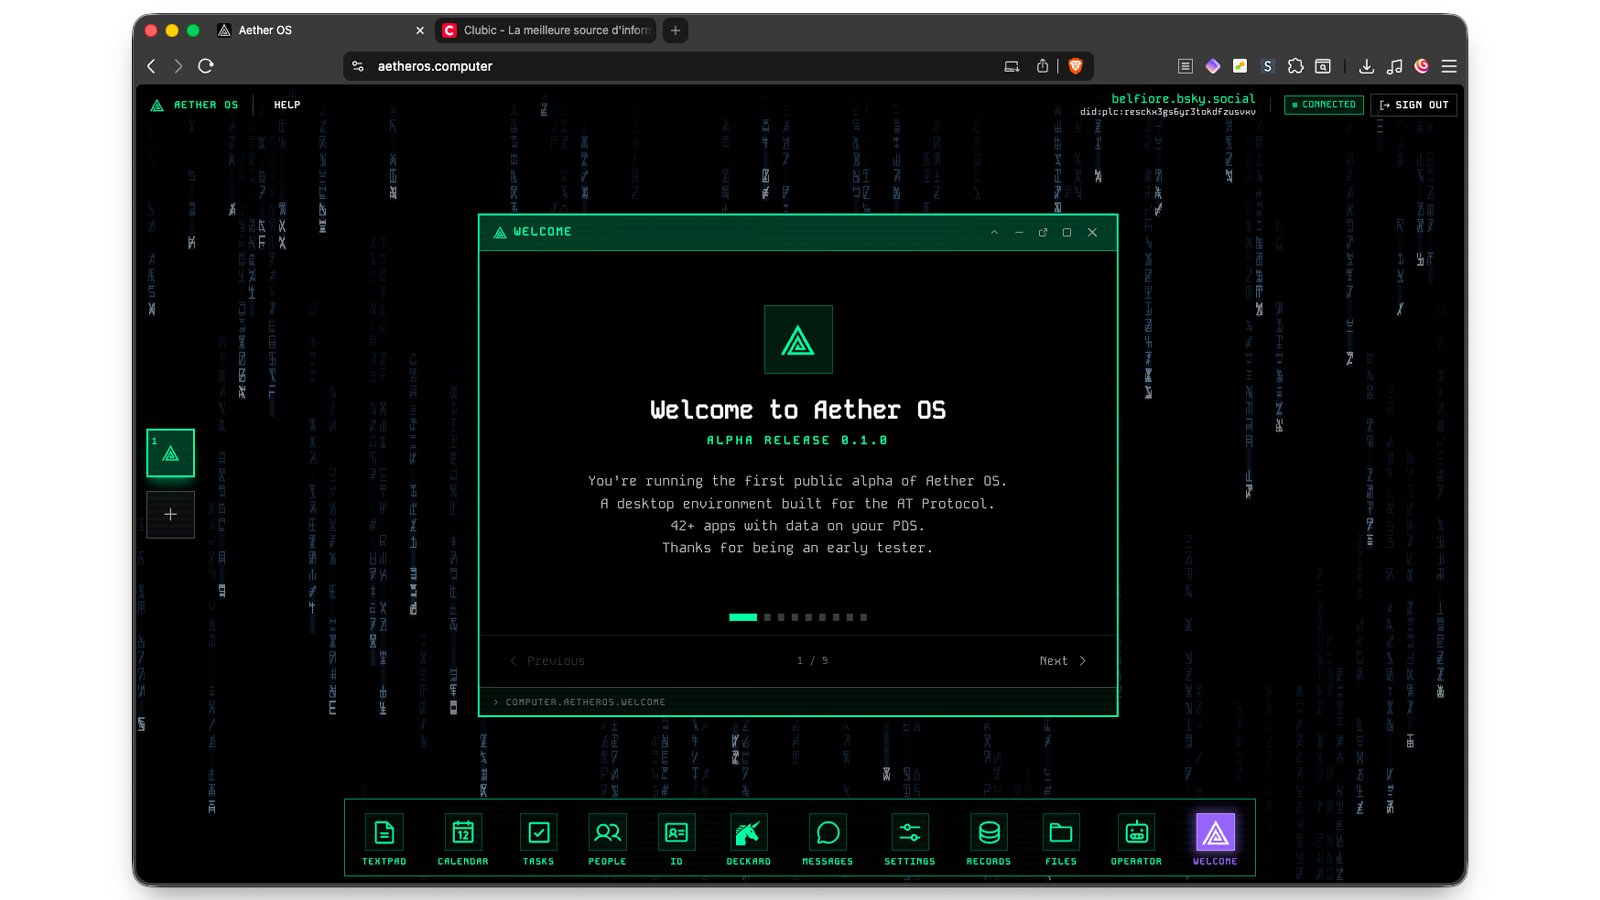This screenshot has height=900, width=1600.
Task: Open the Tasks app
Action: pyautogui.click(x=538, y=839)
